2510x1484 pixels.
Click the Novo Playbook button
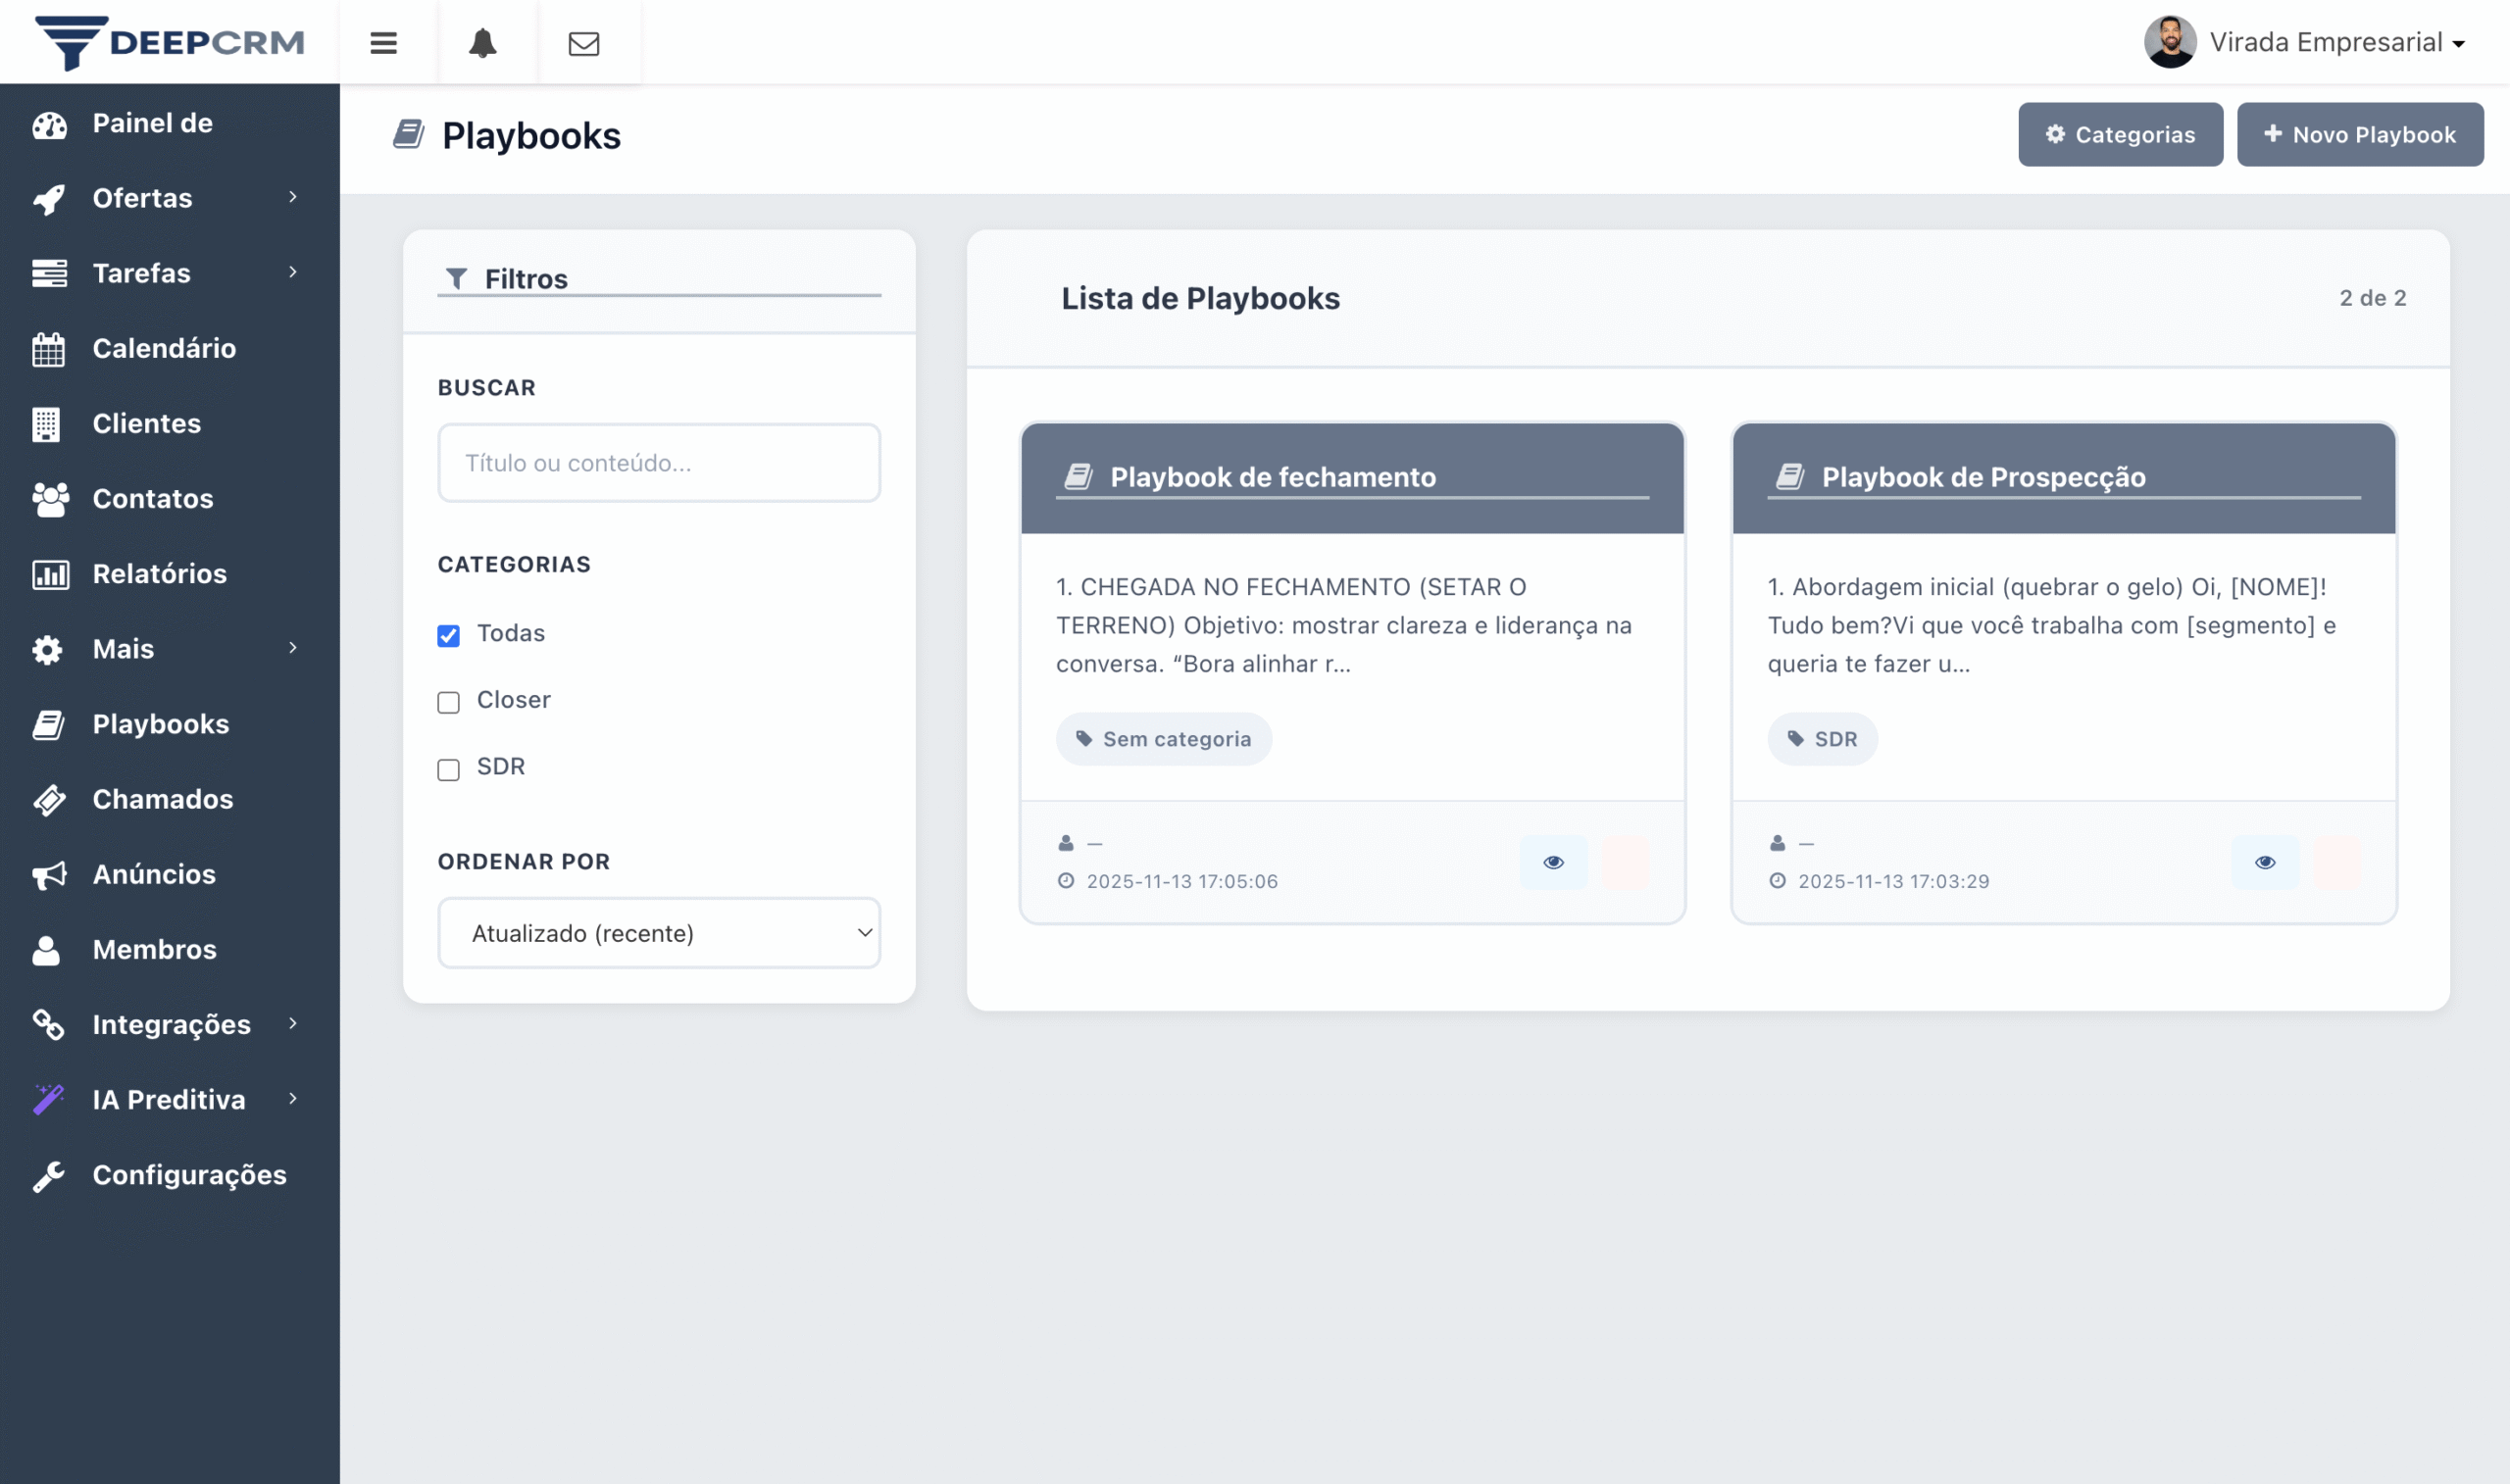point(2359,135)
